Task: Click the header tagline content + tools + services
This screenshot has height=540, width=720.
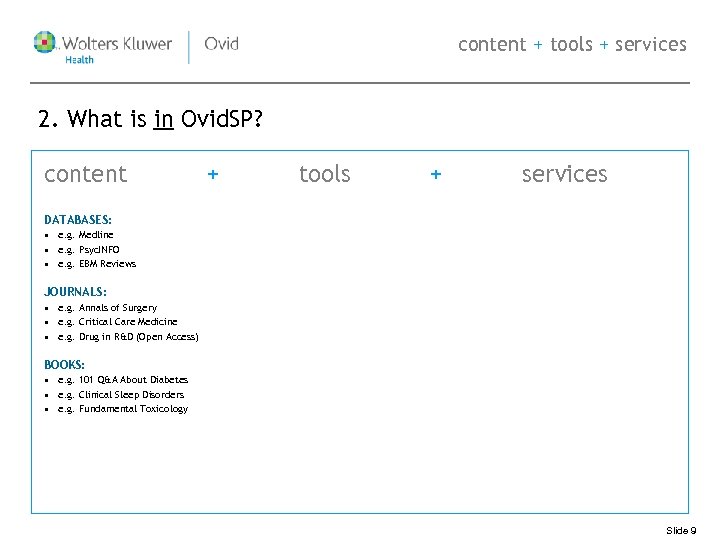Action: click(572, 45)
